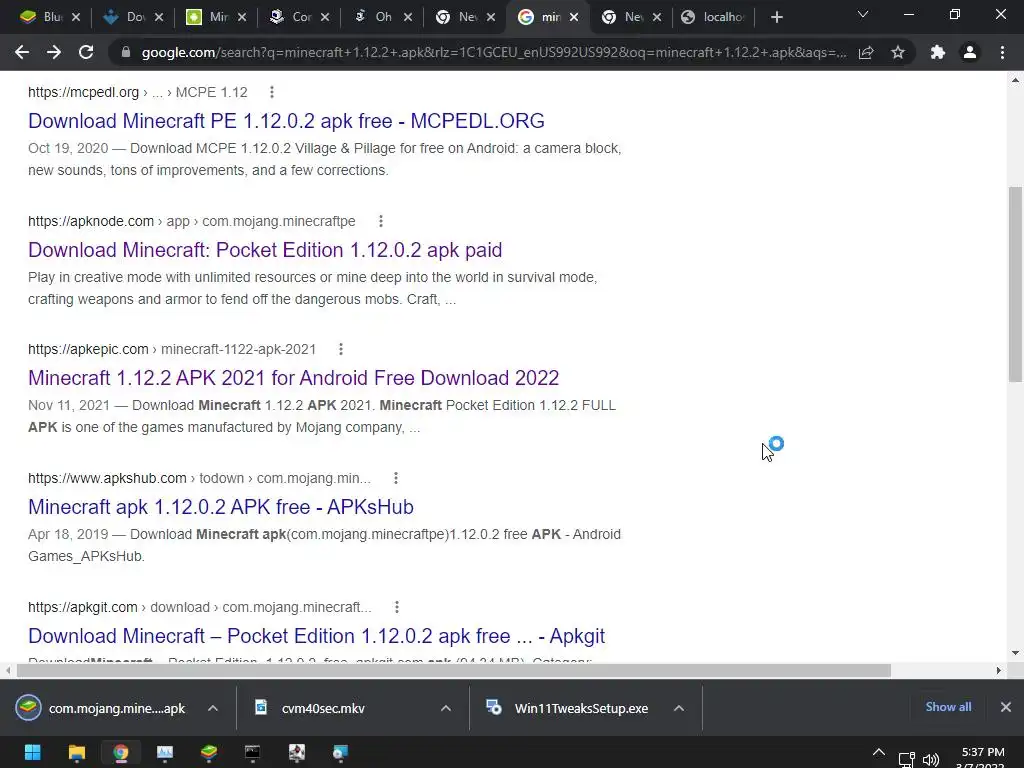
Task: Bookmark this page with star icon
Action: click(x=898, y=52)
